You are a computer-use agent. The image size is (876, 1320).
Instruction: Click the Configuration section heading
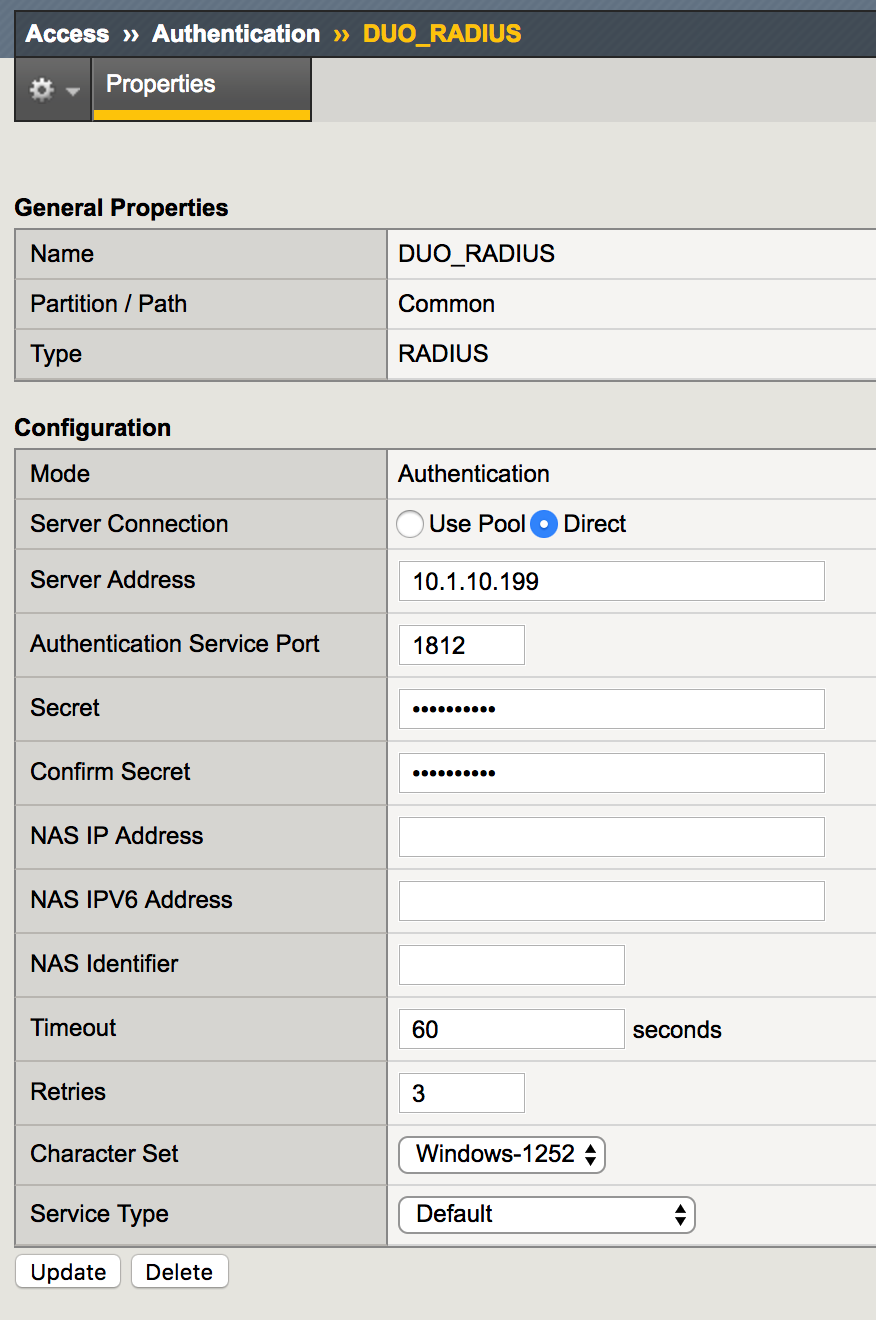tap(93, 428)
